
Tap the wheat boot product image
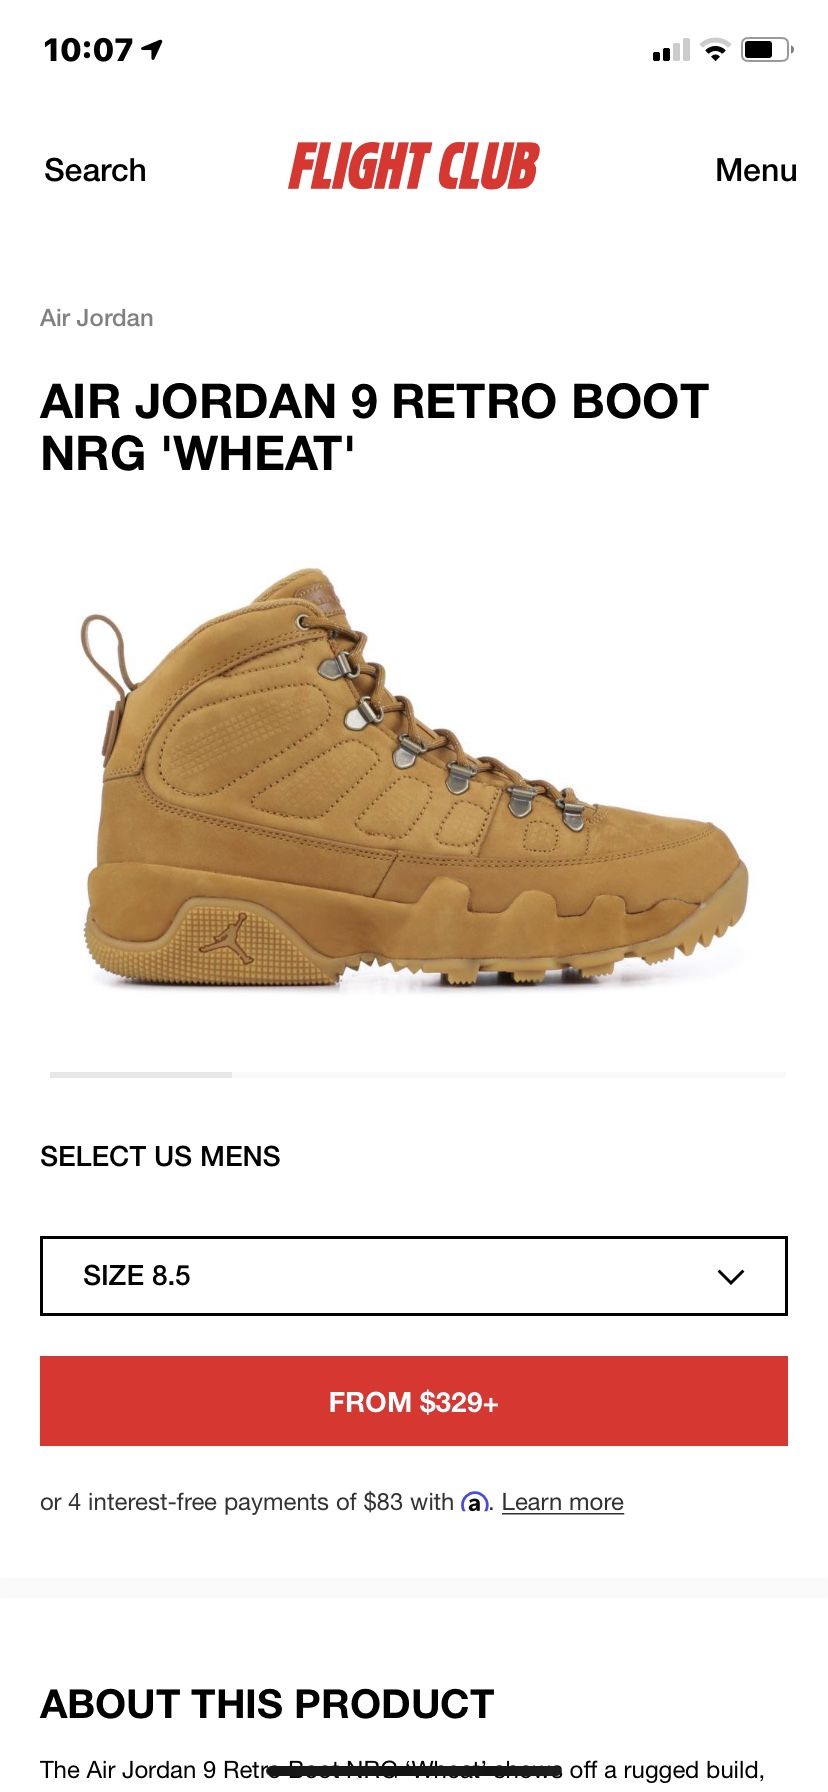[x=414, y=780]
